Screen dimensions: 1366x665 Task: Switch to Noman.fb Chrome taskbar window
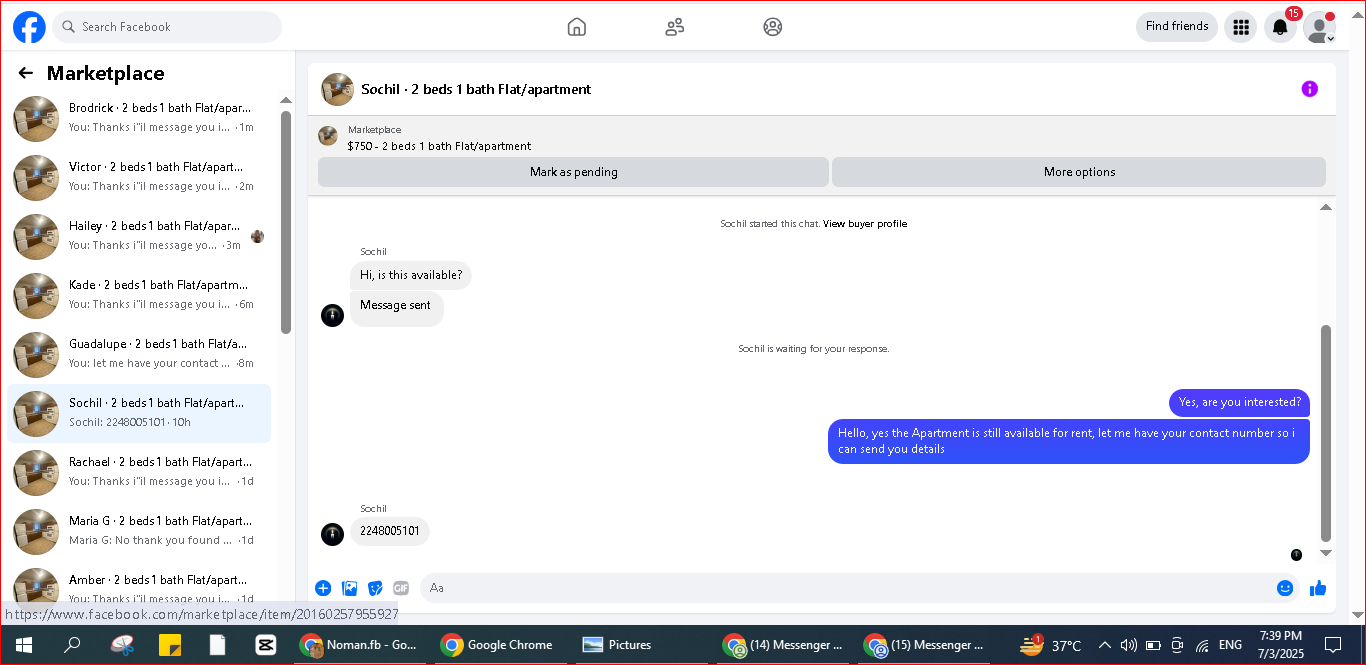tap(361, 645)
